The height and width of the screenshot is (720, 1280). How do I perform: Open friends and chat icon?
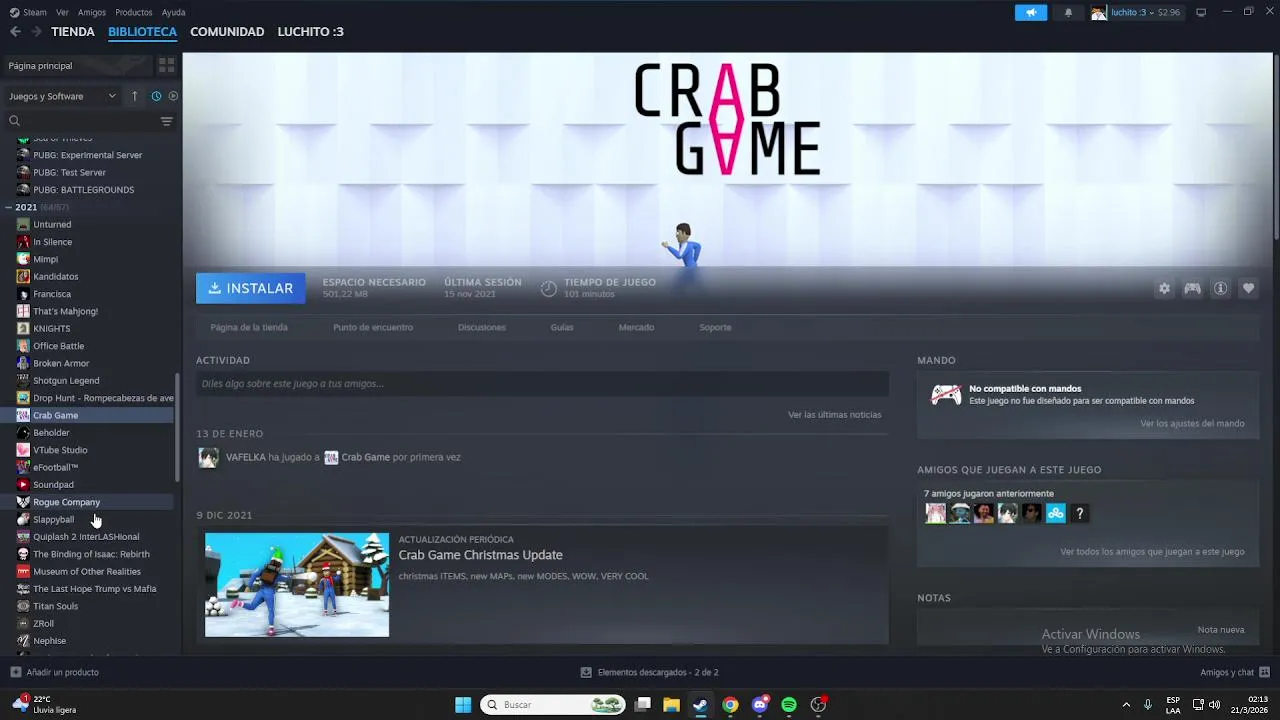[x=1264, y=672]
